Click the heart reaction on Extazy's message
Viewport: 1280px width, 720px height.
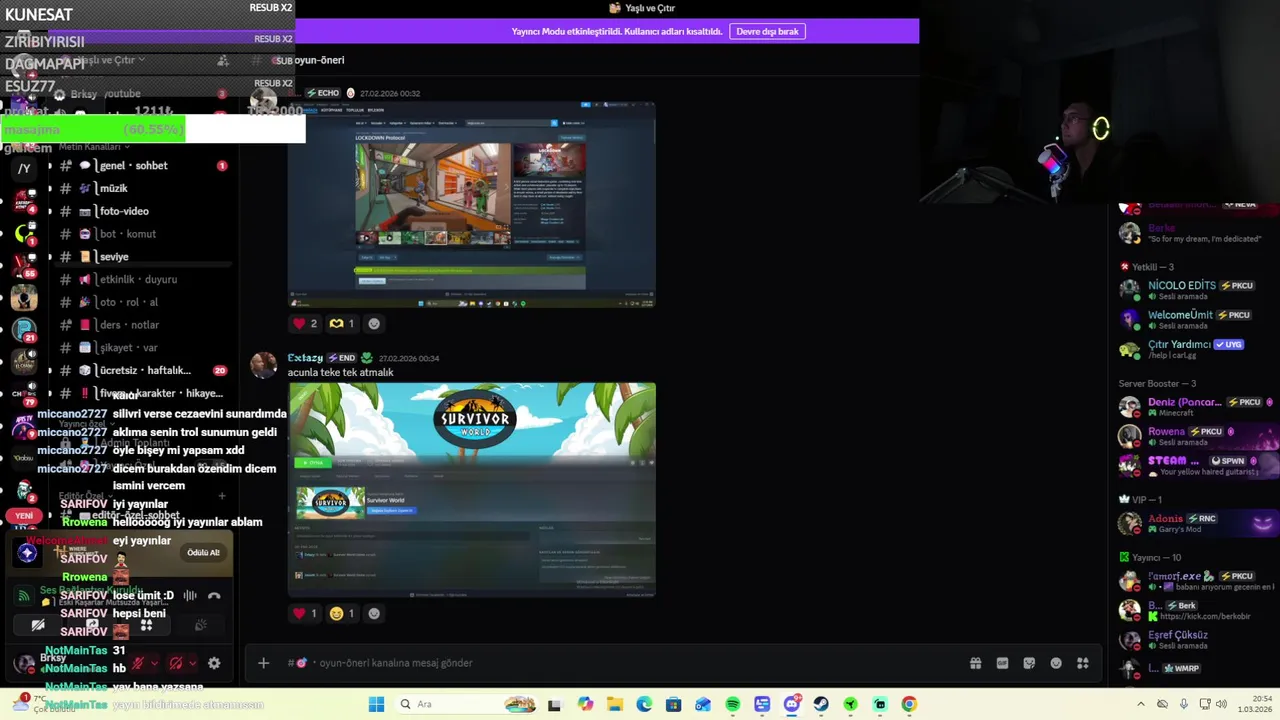click(304, 613)
